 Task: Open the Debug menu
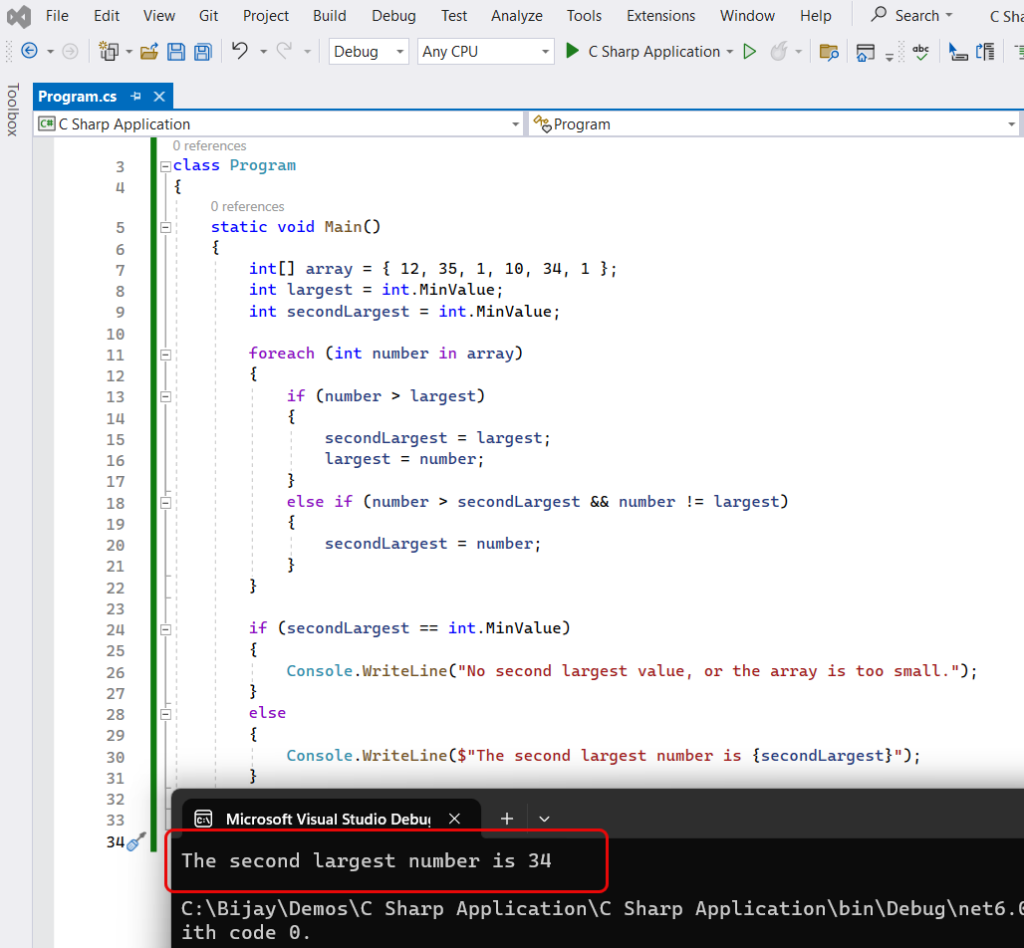tap(393, 16)
